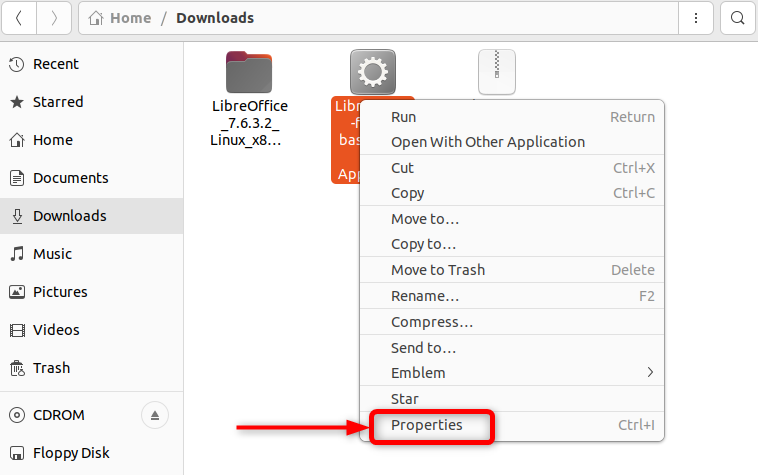Click Open With Other Application

click(488, 142)
